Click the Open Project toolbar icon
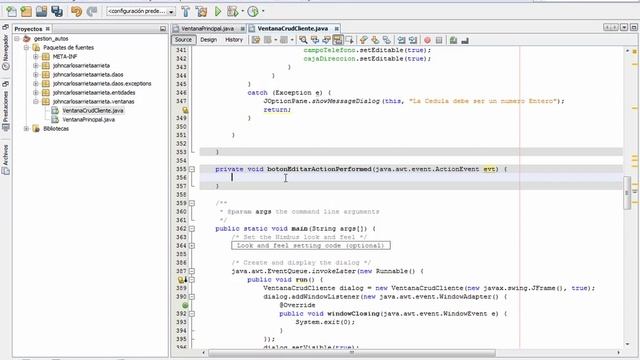The height and width of the screenshot is (360, 640). pyautogui.click(x=41, y=11)
